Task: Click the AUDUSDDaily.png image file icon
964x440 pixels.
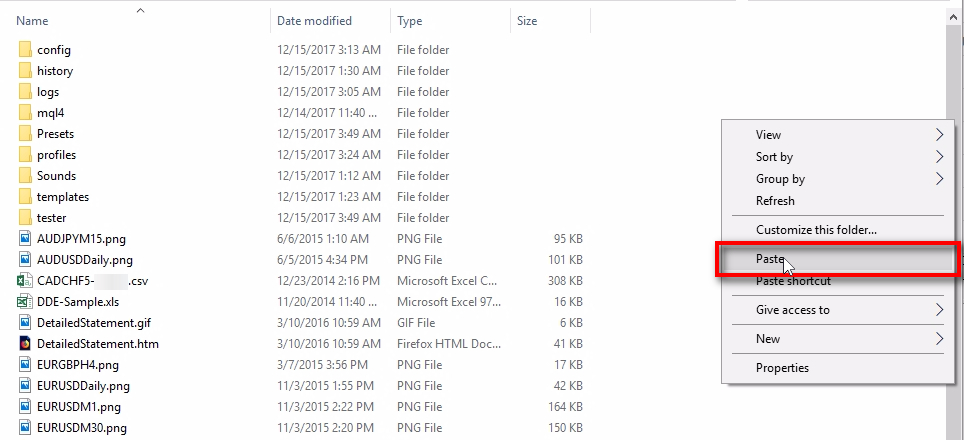Action: point(25,259)
